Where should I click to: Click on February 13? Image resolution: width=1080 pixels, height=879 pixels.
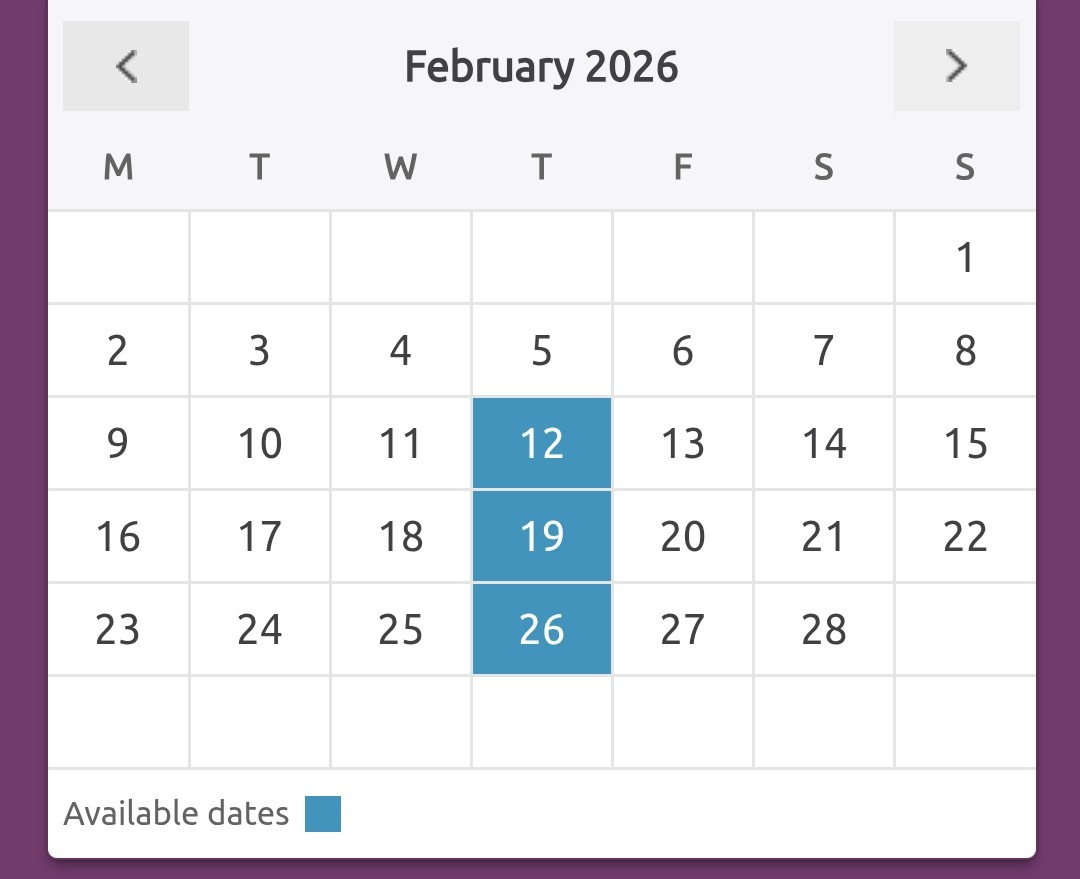coord(683,443)
